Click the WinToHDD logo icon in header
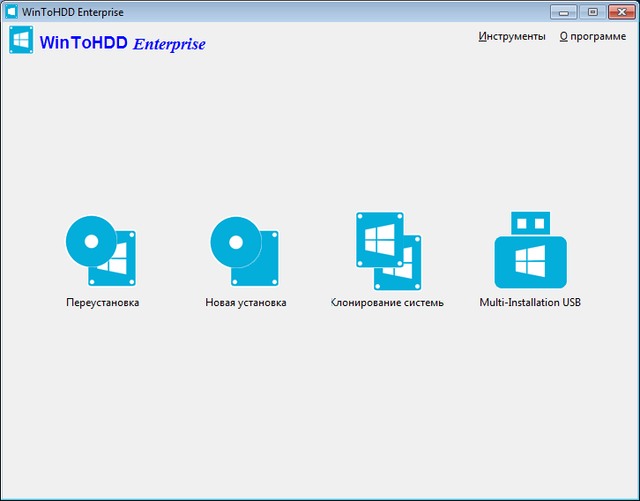This screenshot has height=501, width=640. [x=21, y=40]
